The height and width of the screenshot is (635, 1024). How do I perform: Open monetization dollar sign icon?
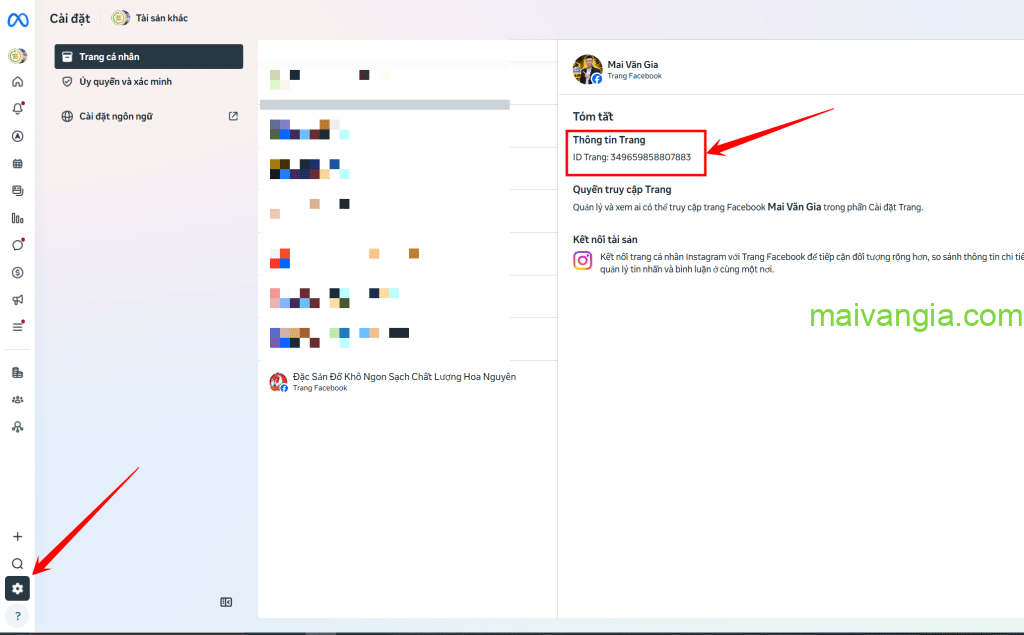[17, 272]
